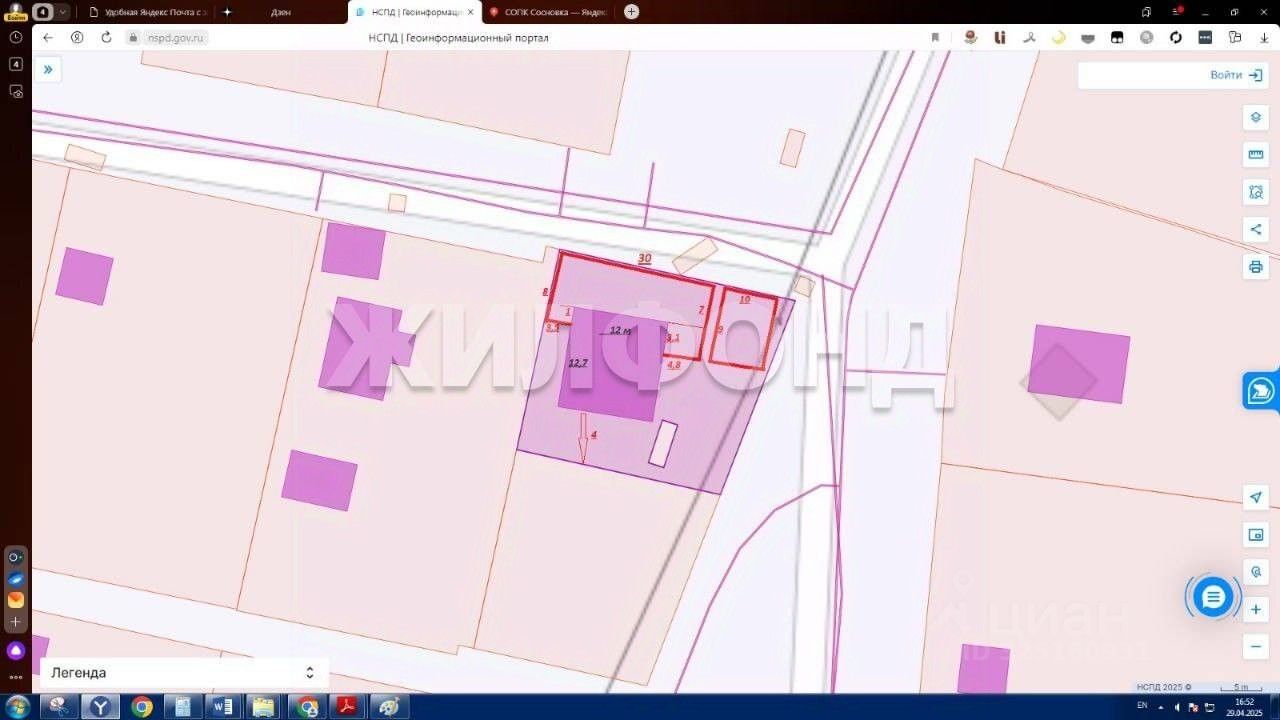Click the Войти login button

[x=1236, y=75]
